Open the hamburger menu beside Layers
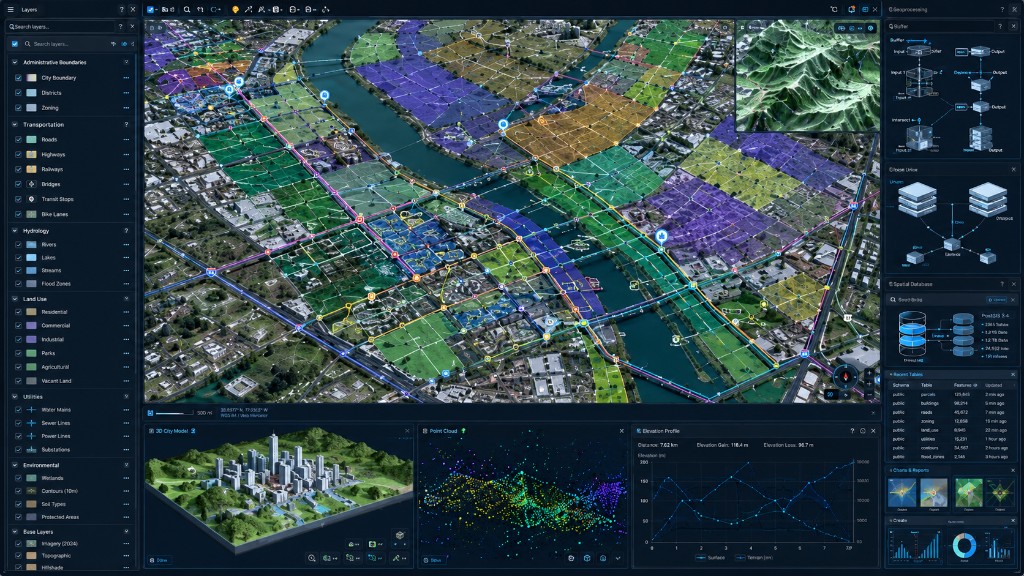Screen dimensions: 1024x576 [x=10, y=10]
